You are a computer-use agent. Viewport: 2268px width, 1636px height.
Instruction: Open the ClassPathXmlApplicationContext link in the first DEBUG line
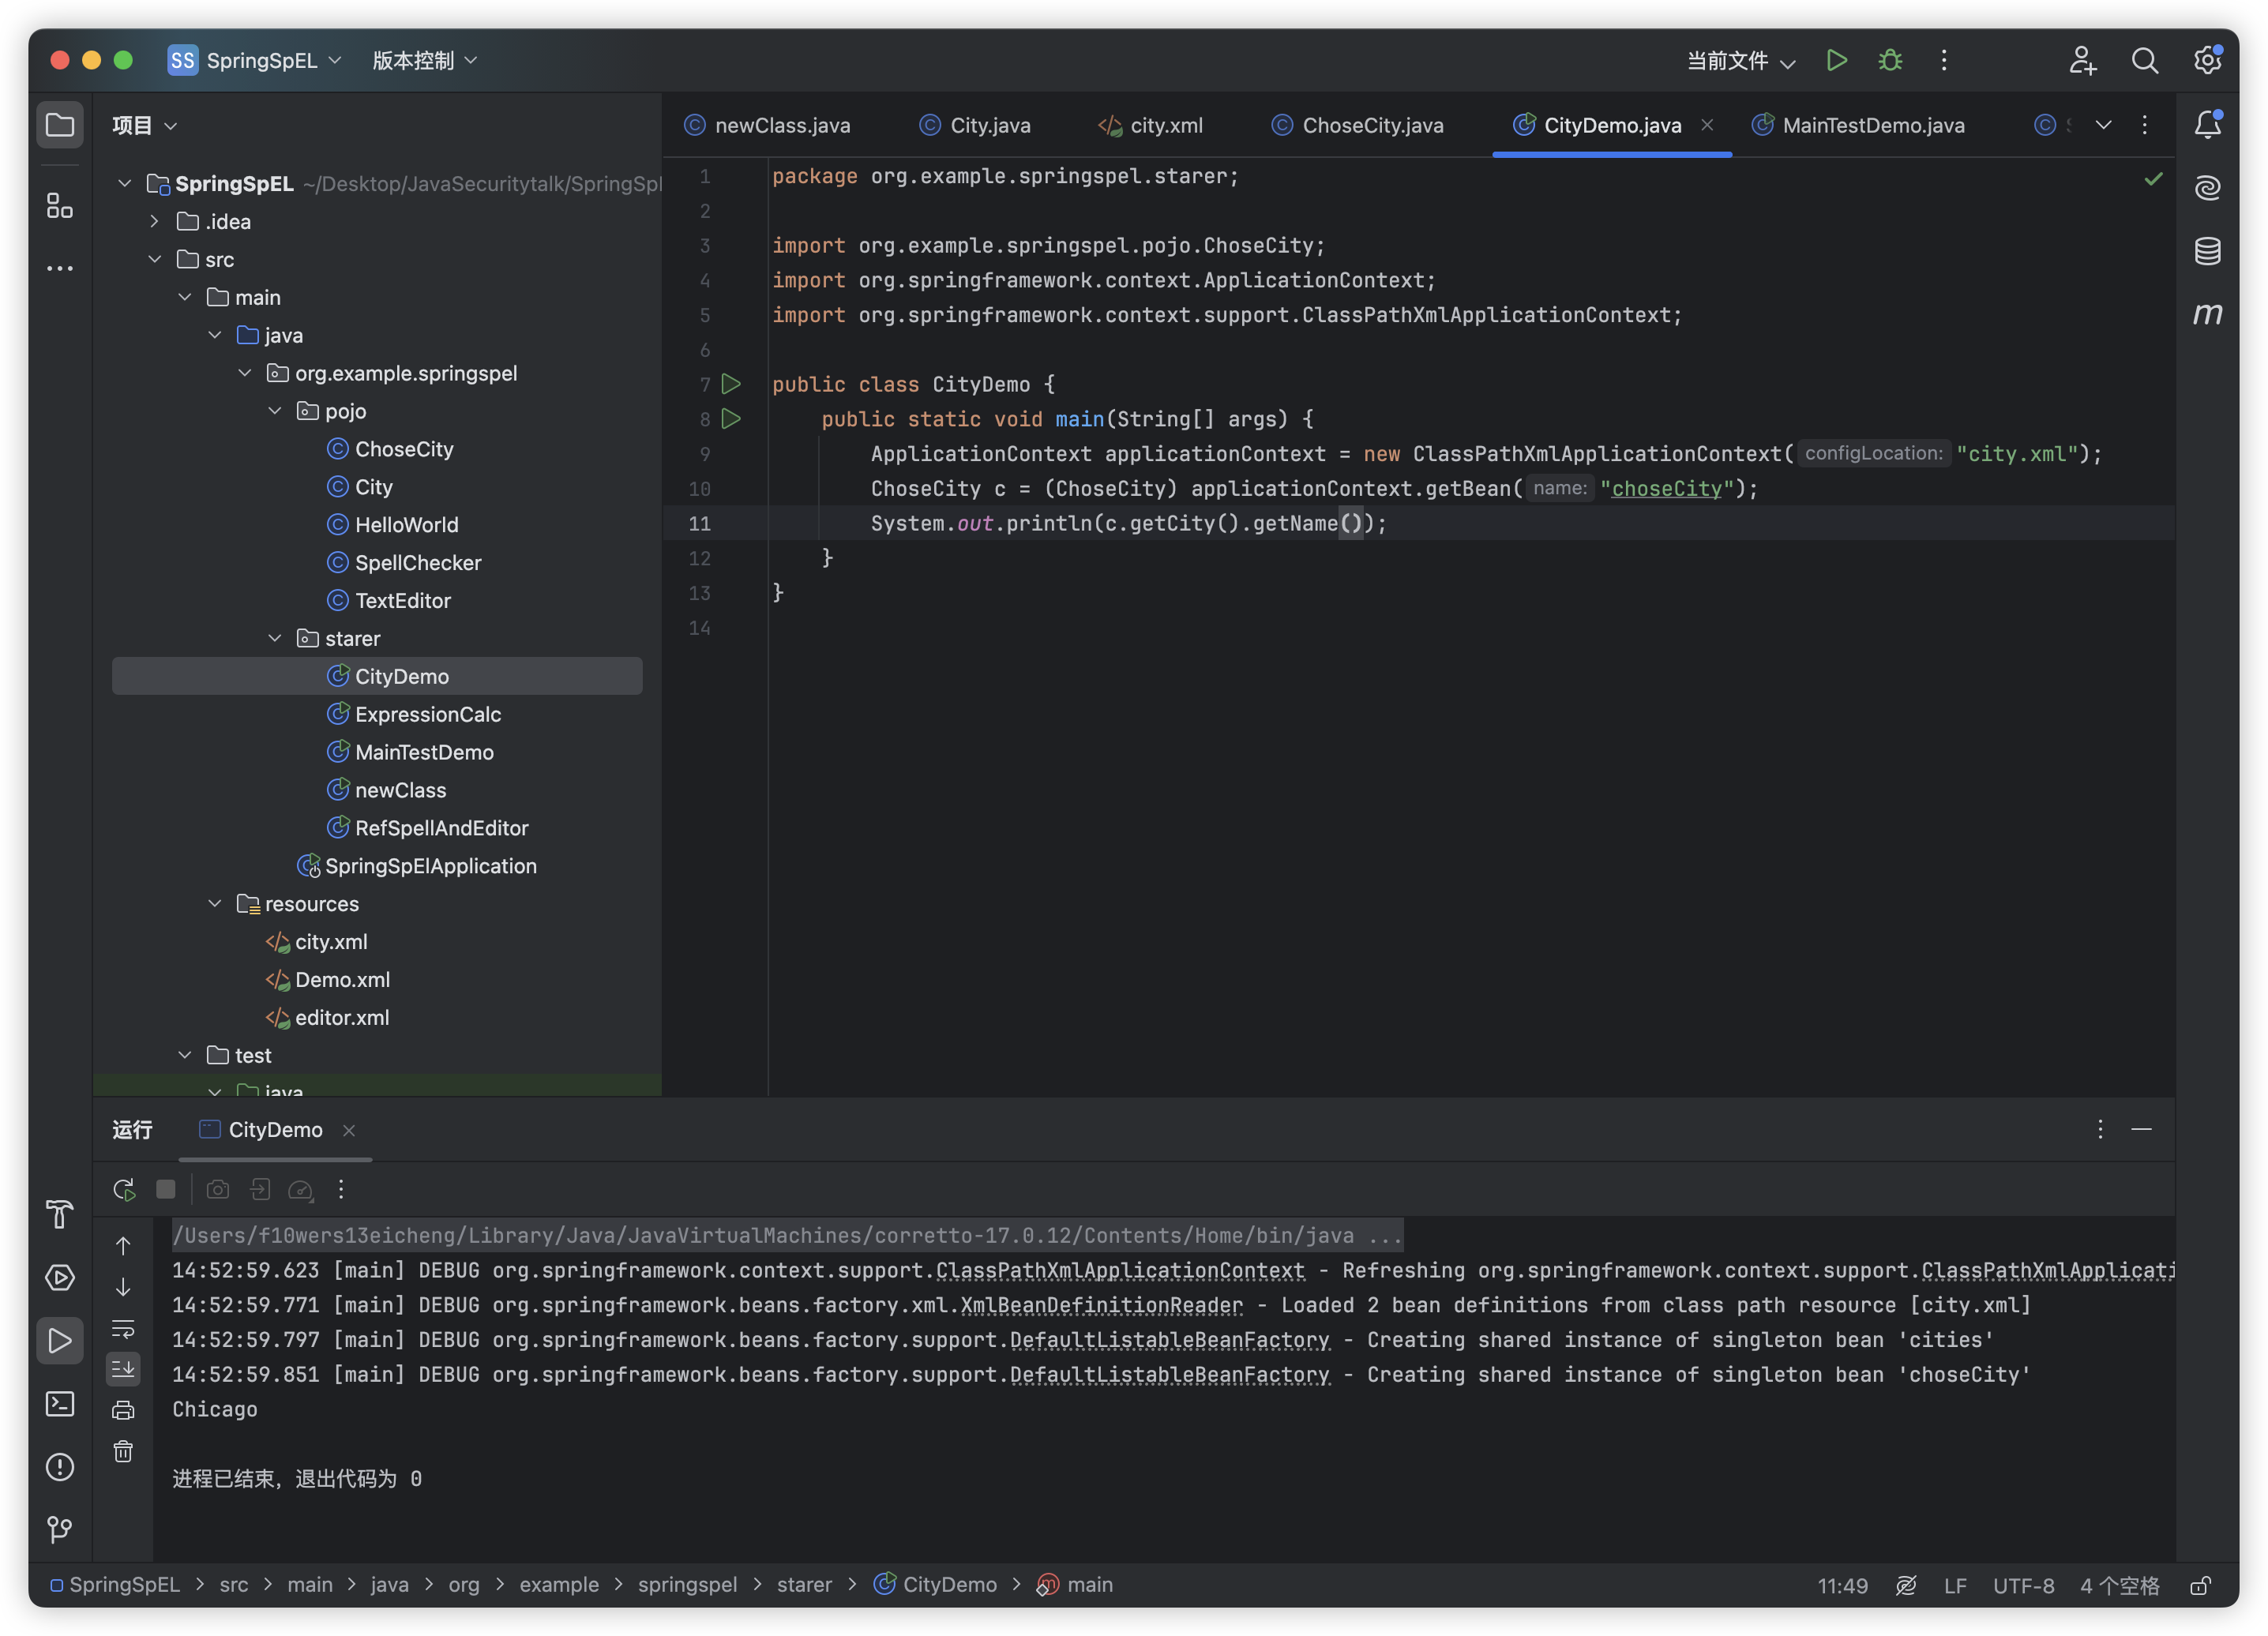tap(1120, 1270)
